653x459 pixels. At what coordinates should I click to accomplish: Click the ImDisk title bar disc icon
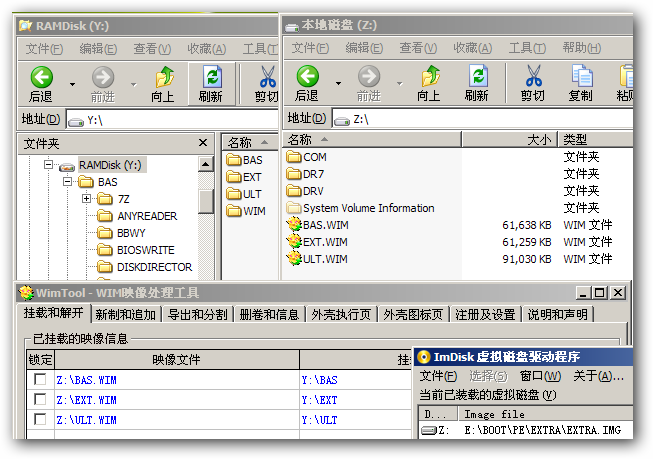point(424,357)
